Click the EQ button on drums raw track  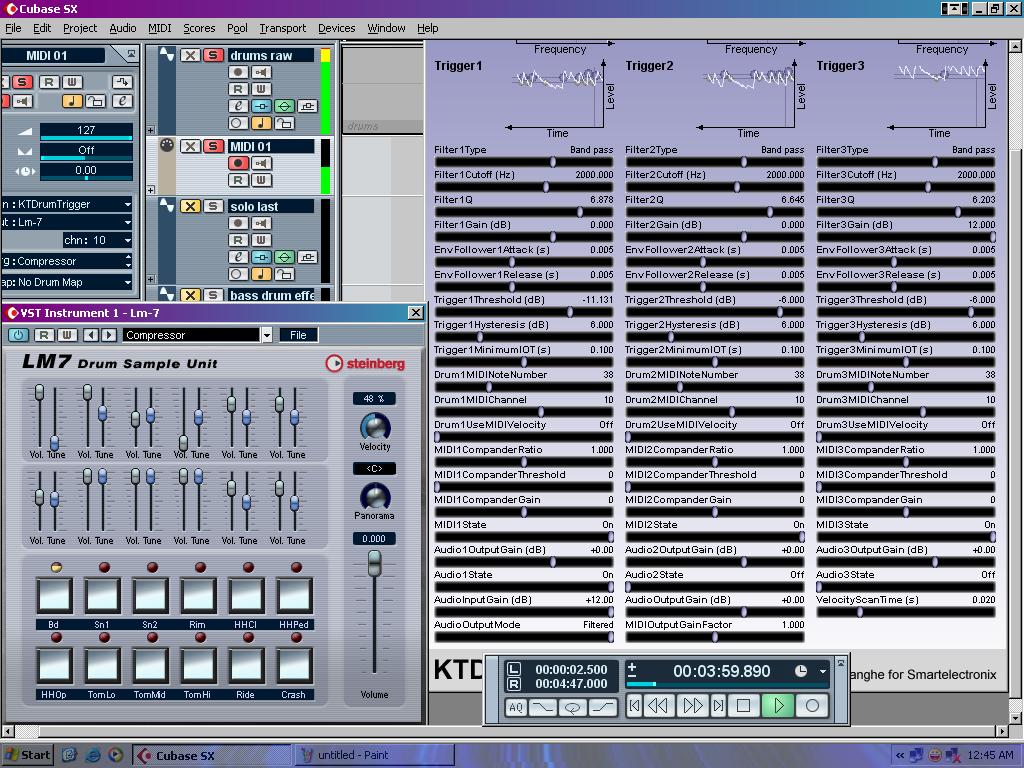coord(284,106)
